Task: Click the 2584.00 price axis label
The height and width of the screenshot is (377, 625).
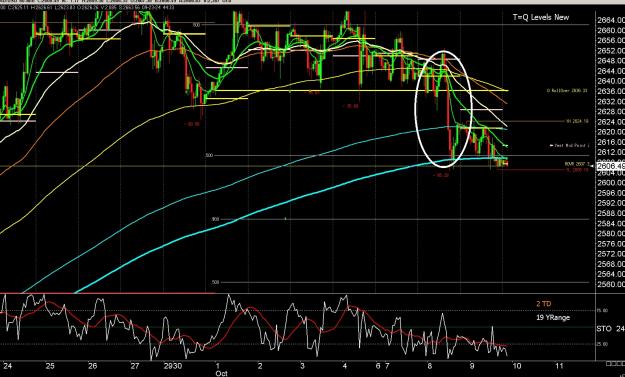Action: coord(611,223)
